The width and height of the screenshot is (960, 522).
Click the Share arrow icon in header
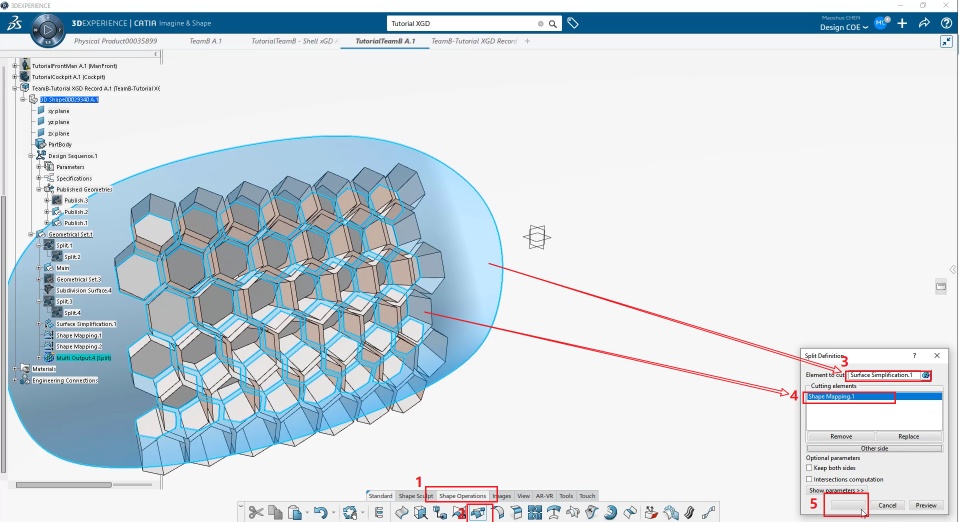924,23
